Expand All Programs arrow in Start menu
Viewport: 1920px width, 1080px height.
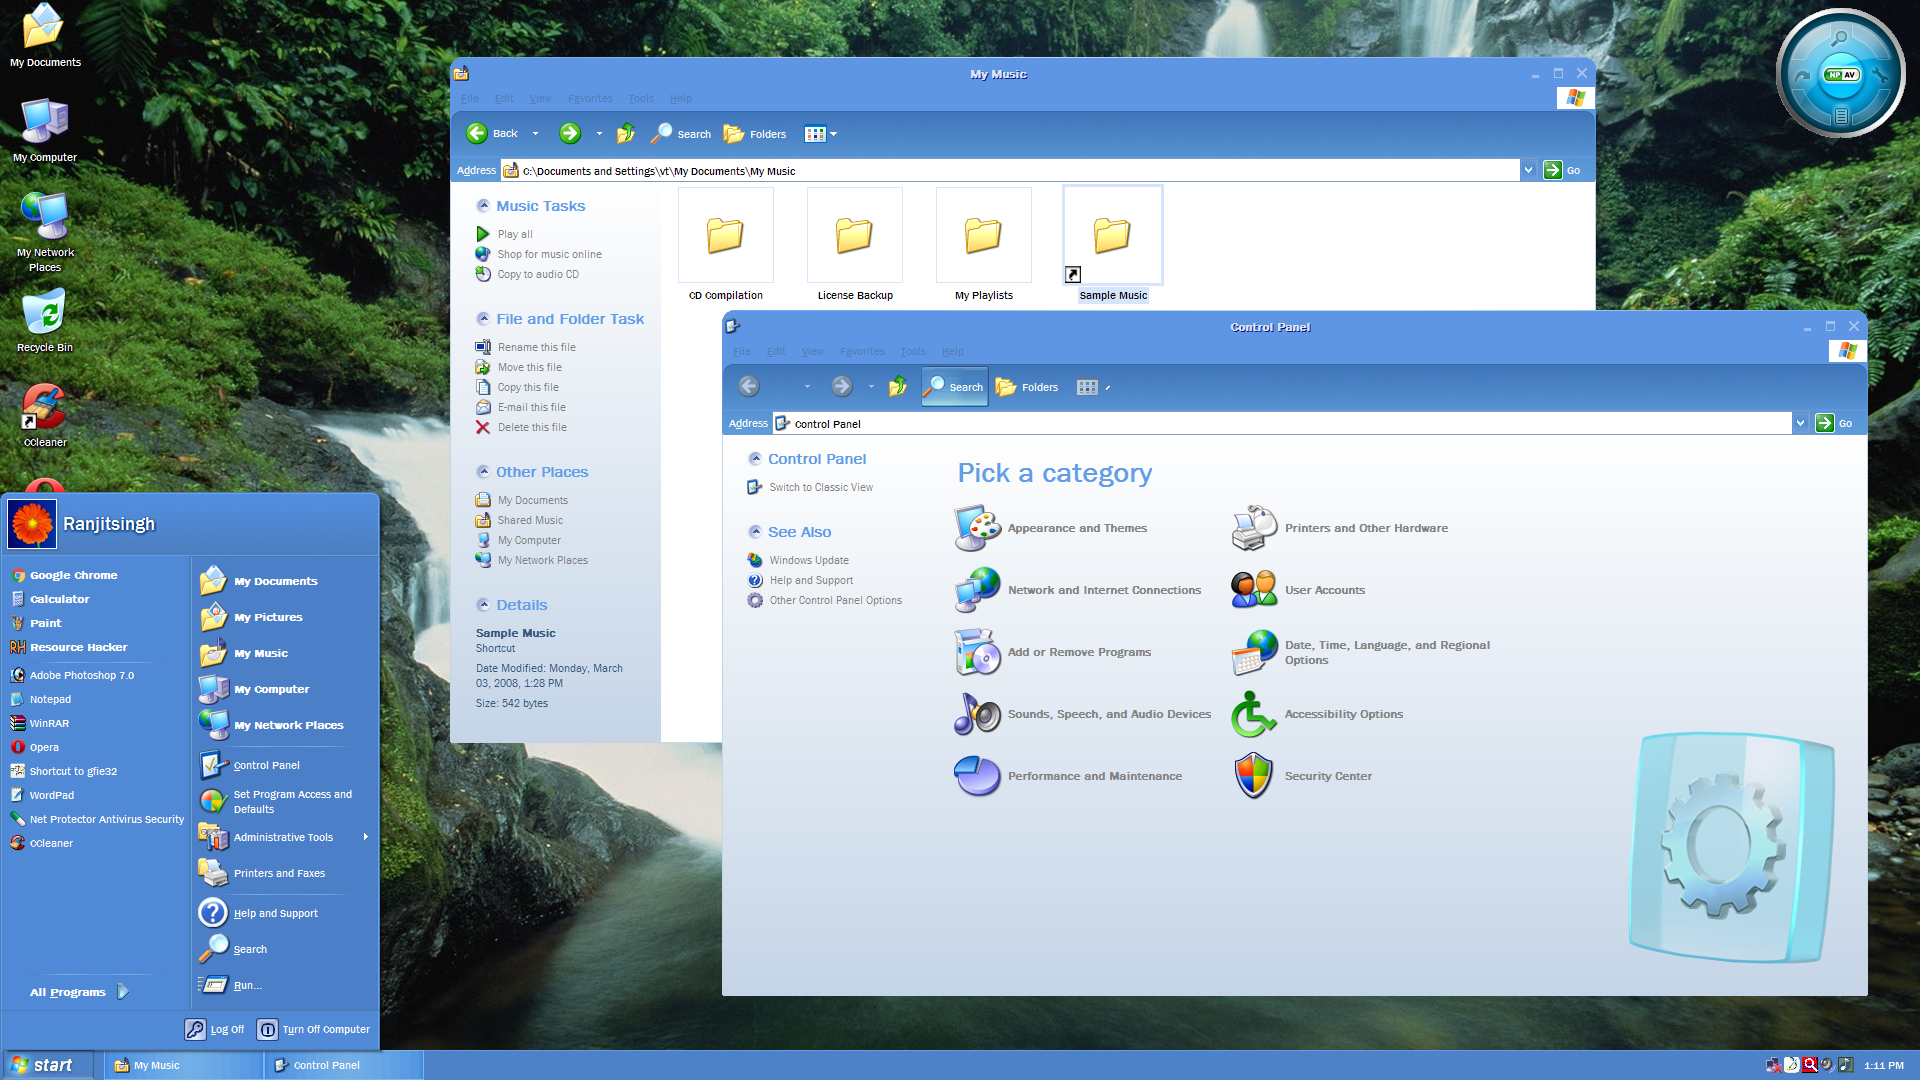pos(123,991)
